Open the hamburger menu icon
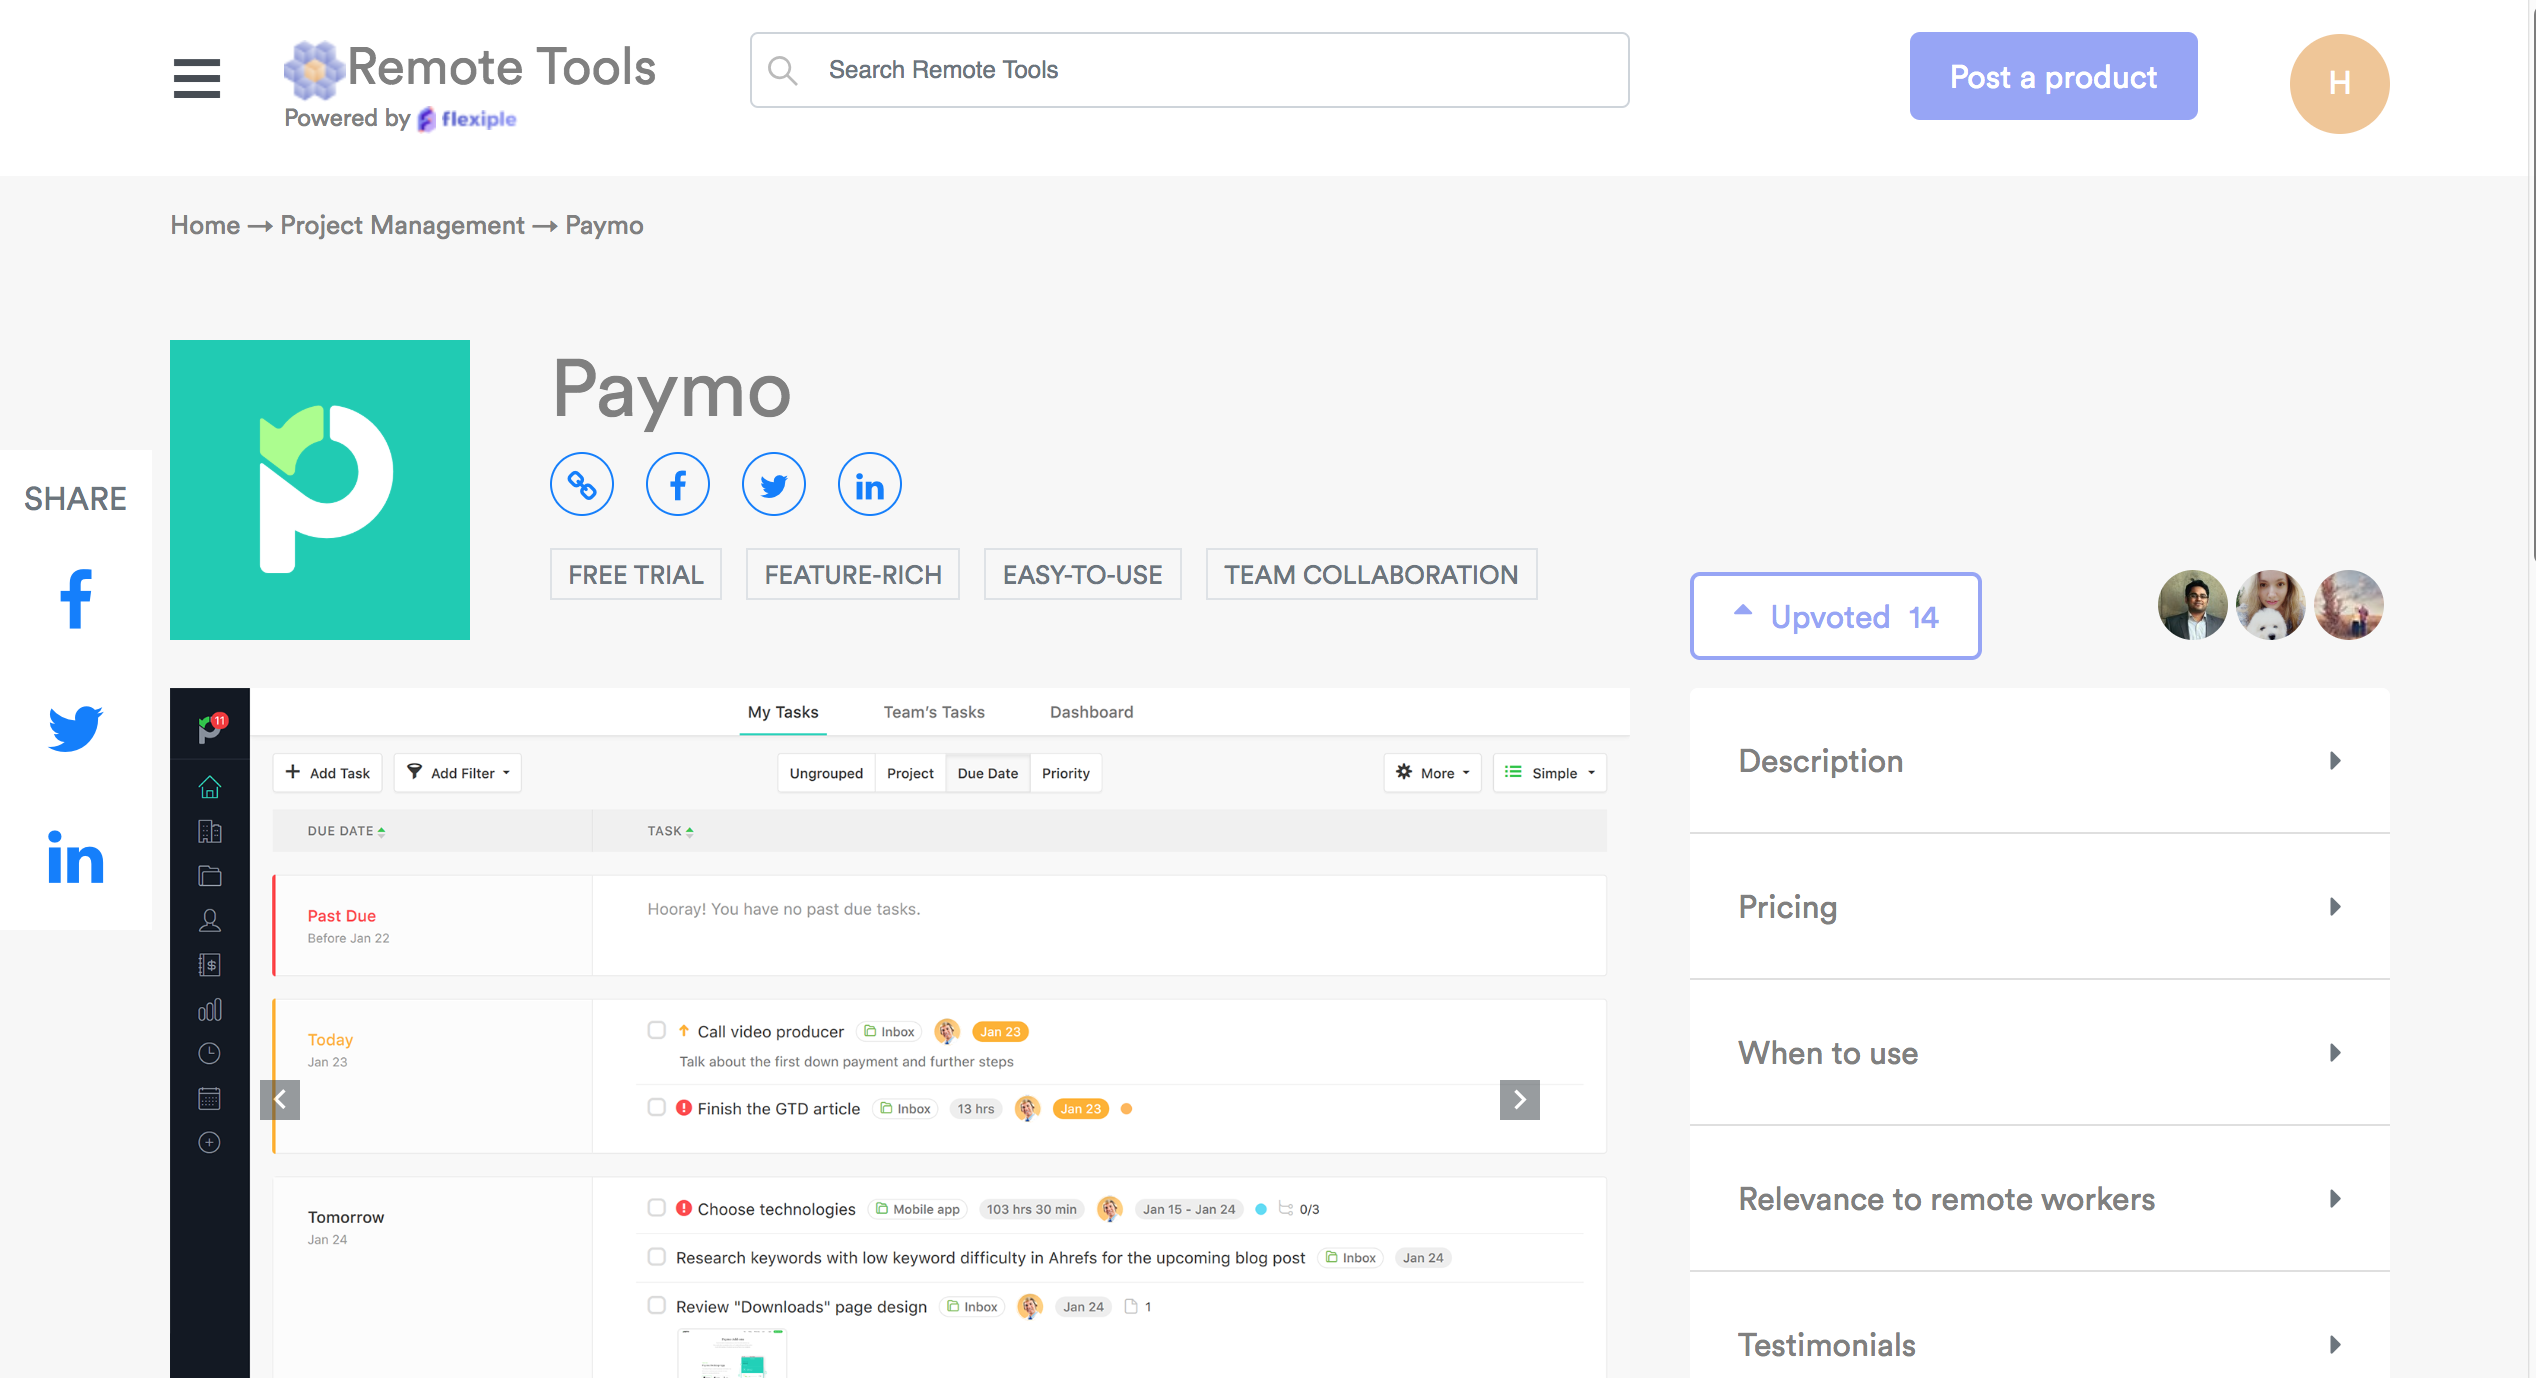2536x1378 pixels. pyautogui.click(x=196, y=78)
